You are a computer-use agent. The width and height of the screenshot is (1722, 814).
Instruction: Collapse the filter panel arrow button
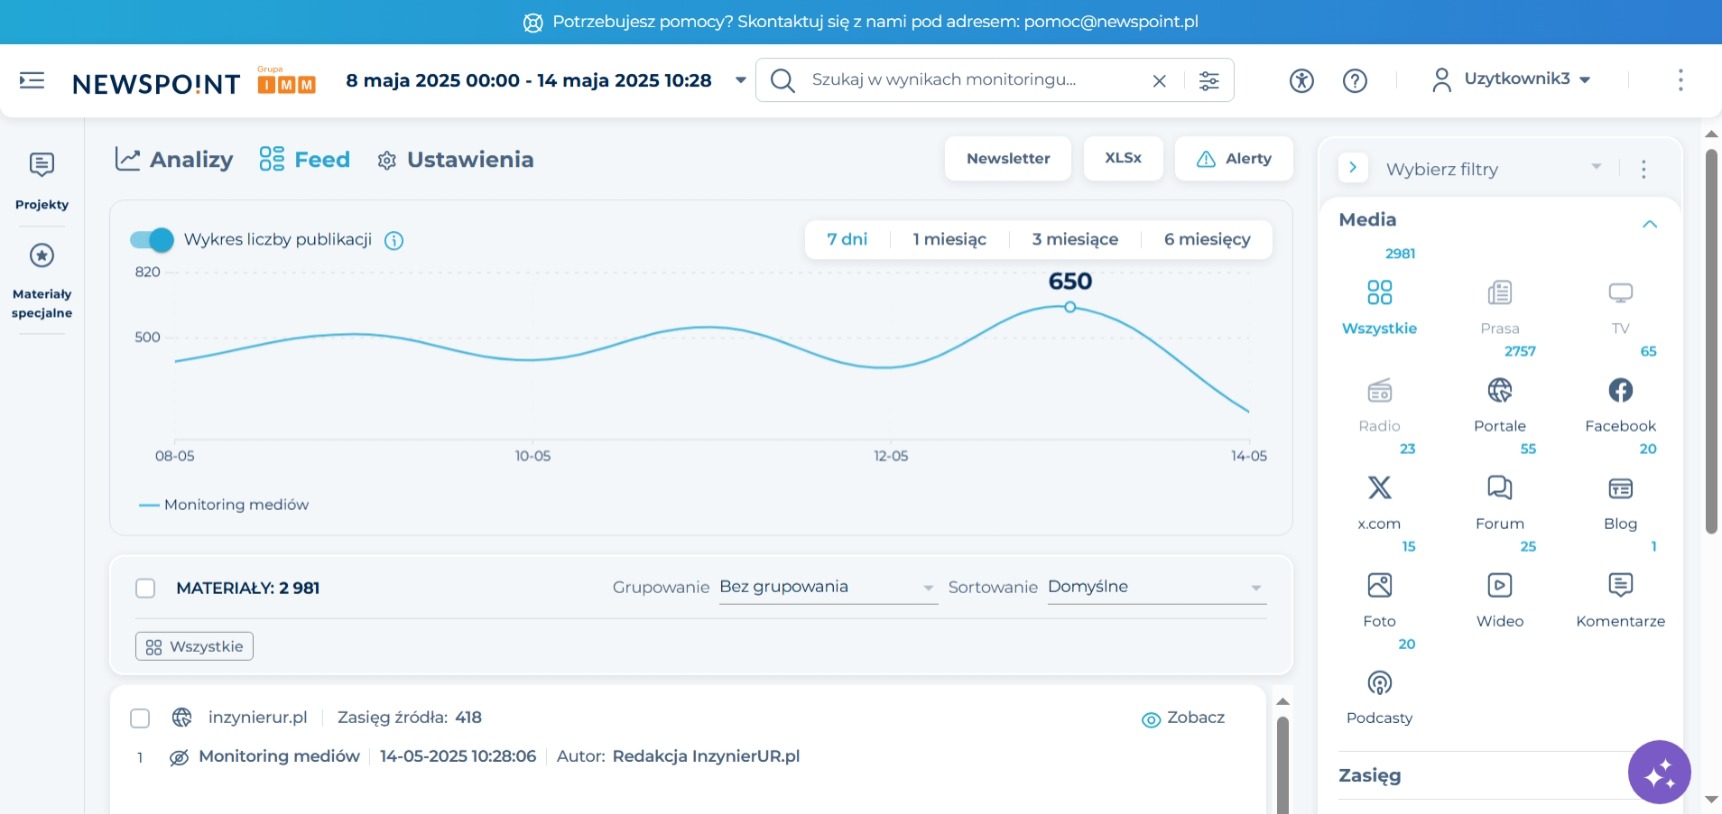tap(1353, 168)
